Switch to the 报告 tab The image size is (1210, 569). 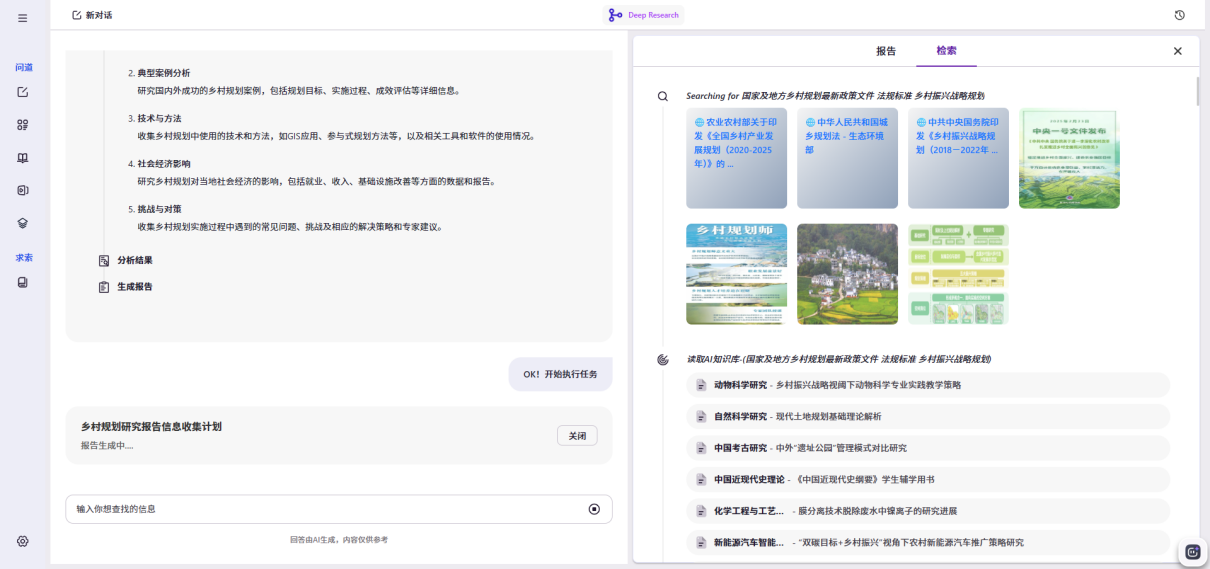pos(886,51)
